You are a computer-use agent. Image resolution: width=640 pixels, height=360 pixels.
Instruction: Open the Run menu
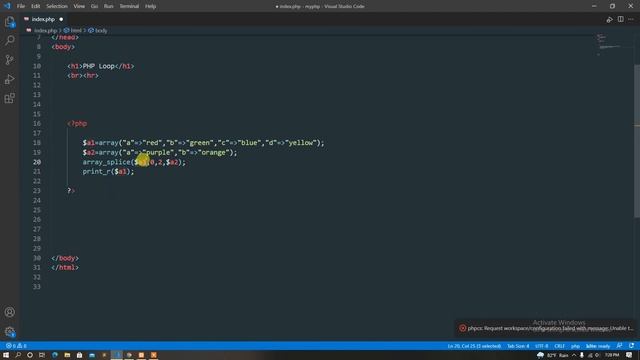[x=109, y=6]
